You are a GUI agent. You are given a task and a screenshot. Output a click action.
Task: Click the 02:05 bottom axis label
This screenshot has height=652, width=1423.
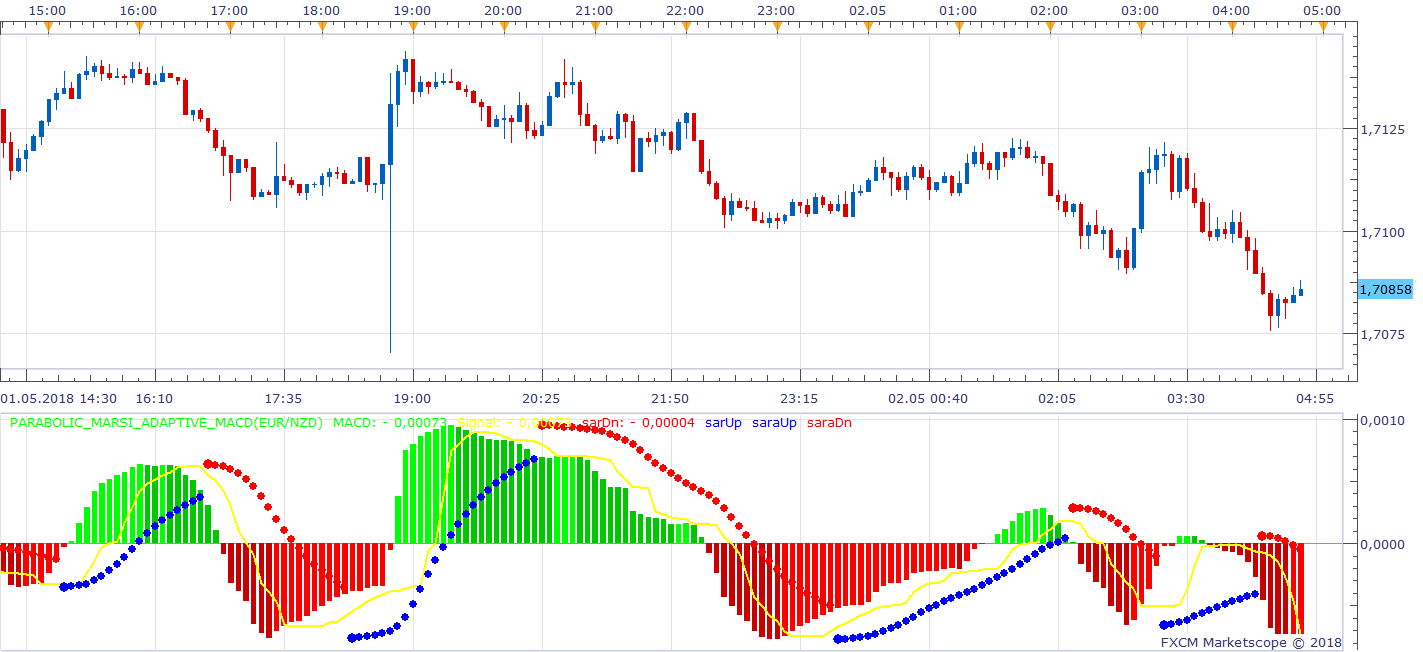pos(1056,398)
